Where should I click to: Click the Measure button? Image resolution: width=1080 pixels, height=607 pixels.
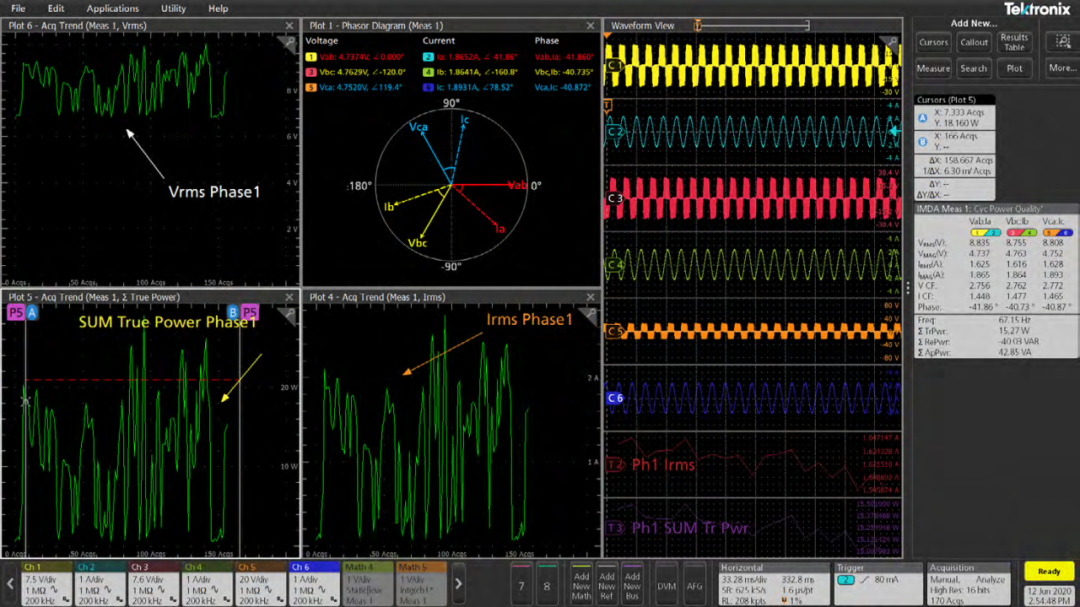coord(933,68)
